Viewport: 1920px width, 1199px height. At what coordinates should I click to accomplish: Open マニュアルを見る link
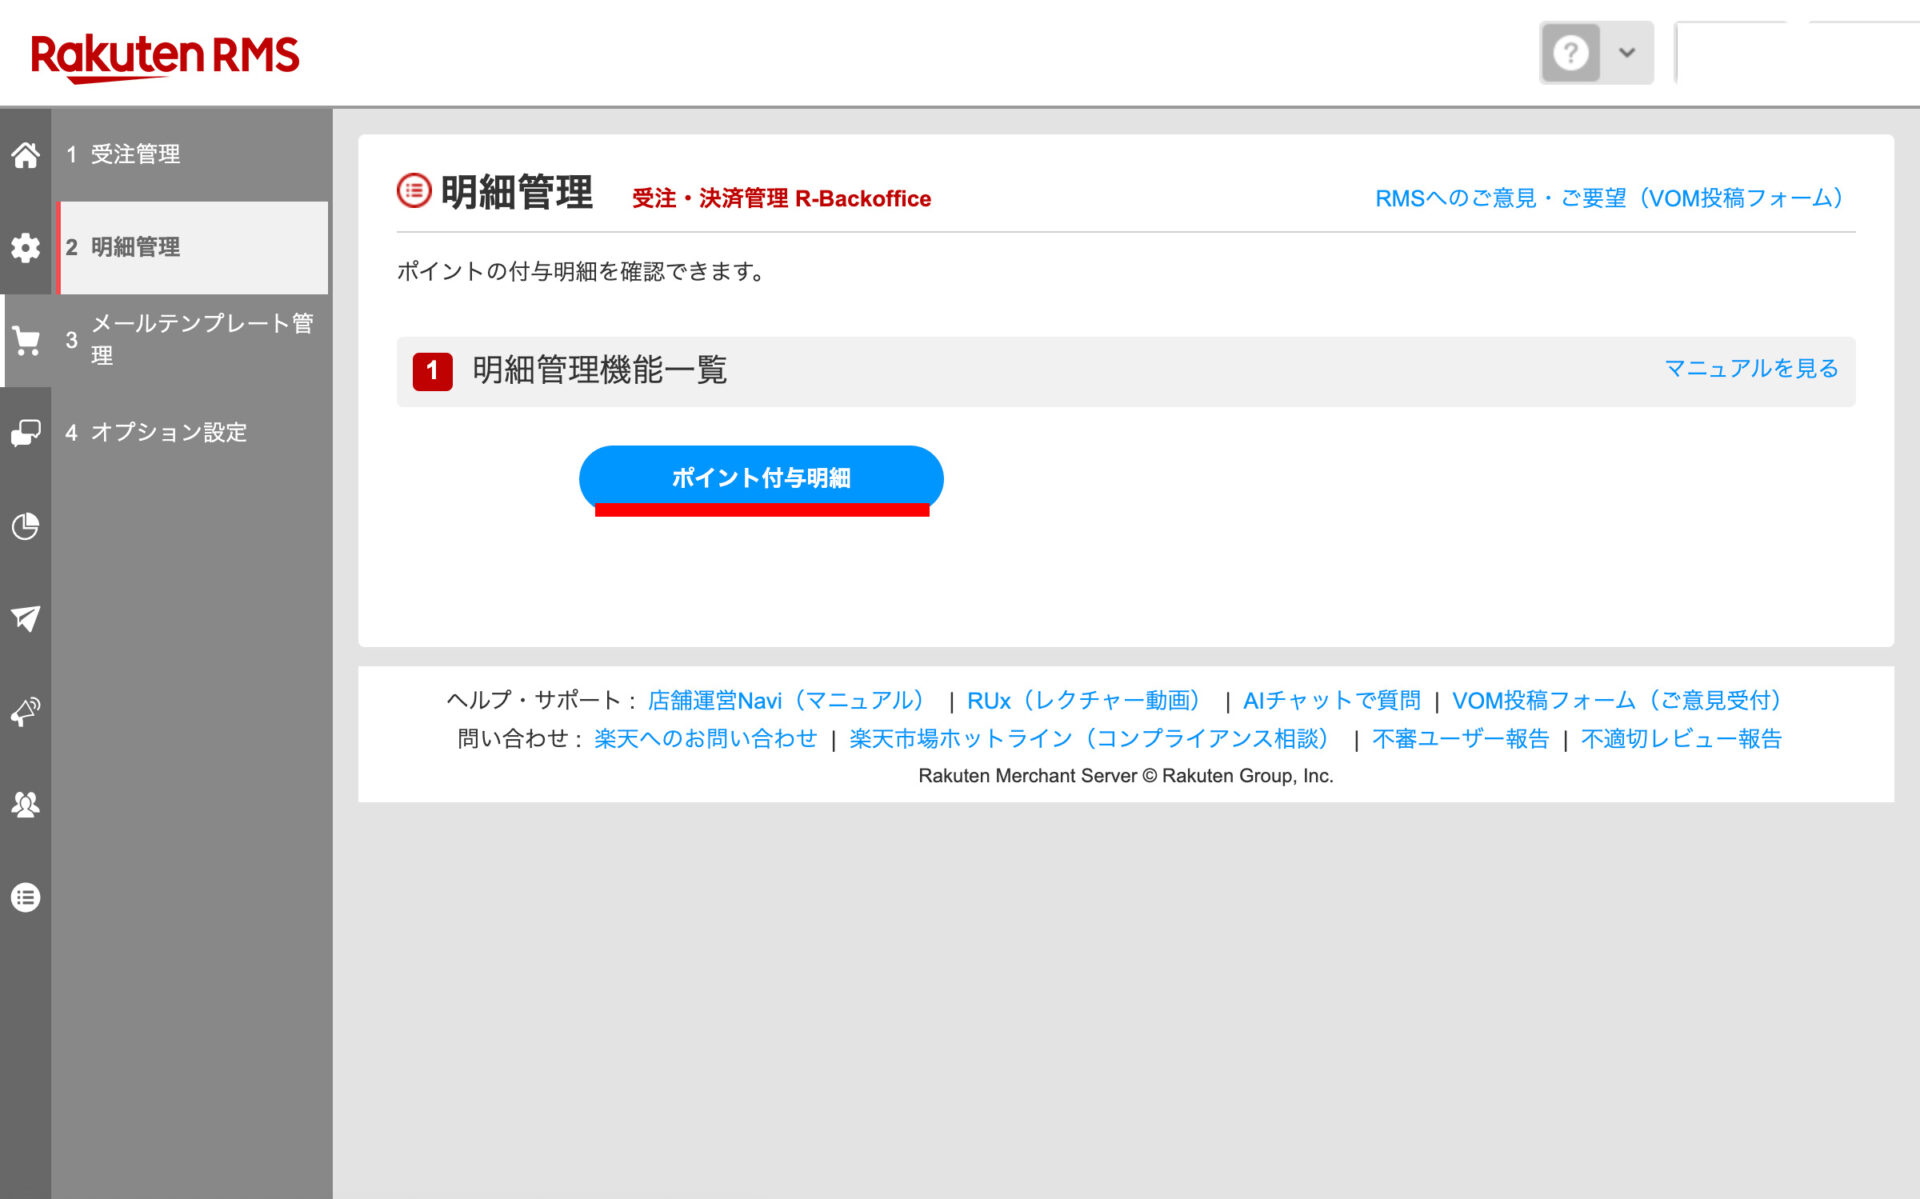point(1751,369)
